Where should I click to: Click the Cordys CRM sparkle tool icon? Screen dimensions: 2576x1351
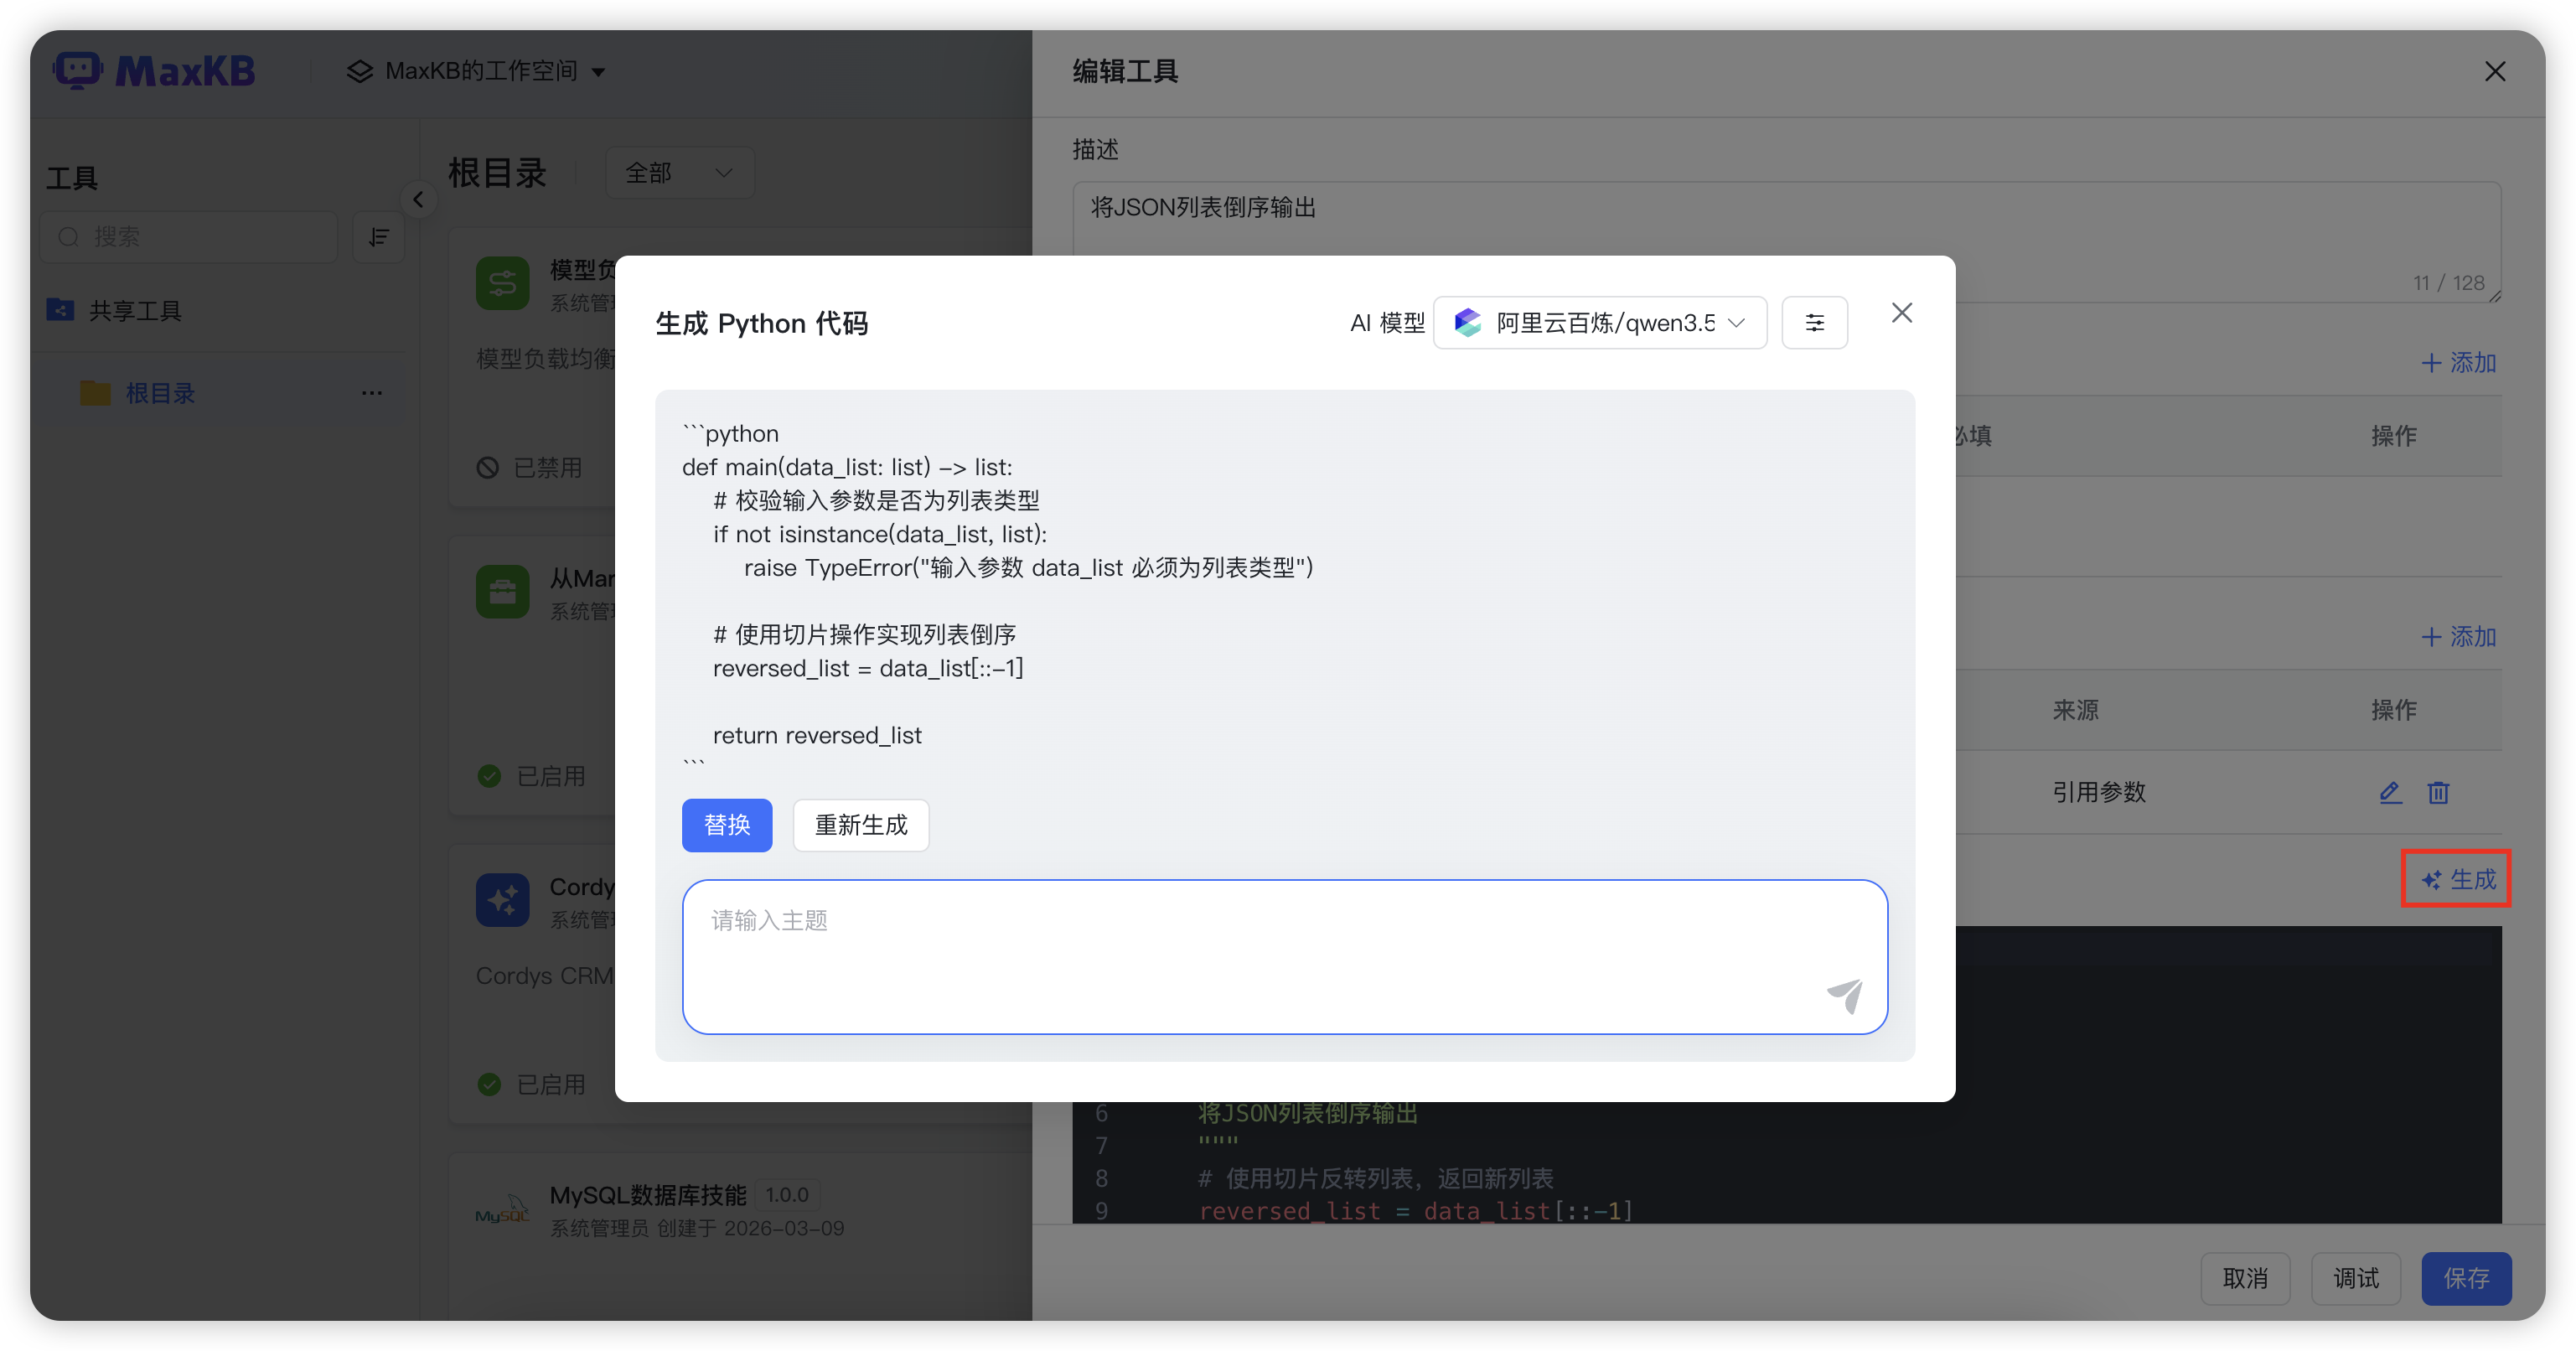point(503,899)
